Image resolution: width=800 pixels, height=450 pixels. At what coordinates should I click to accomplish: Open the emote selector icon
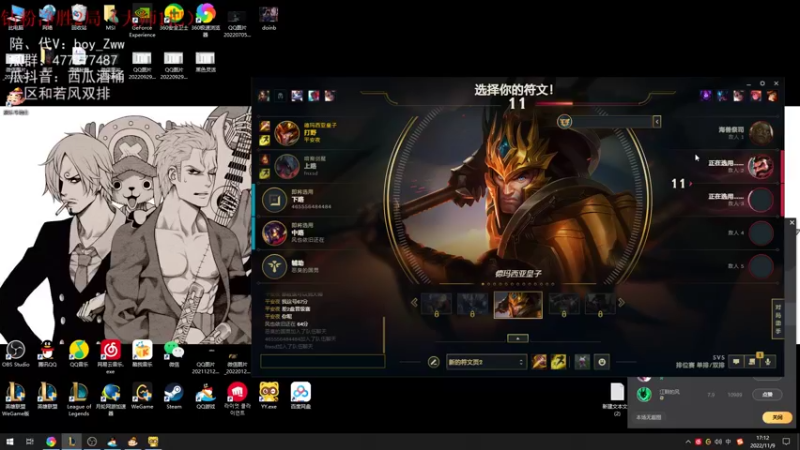[602, 362]
